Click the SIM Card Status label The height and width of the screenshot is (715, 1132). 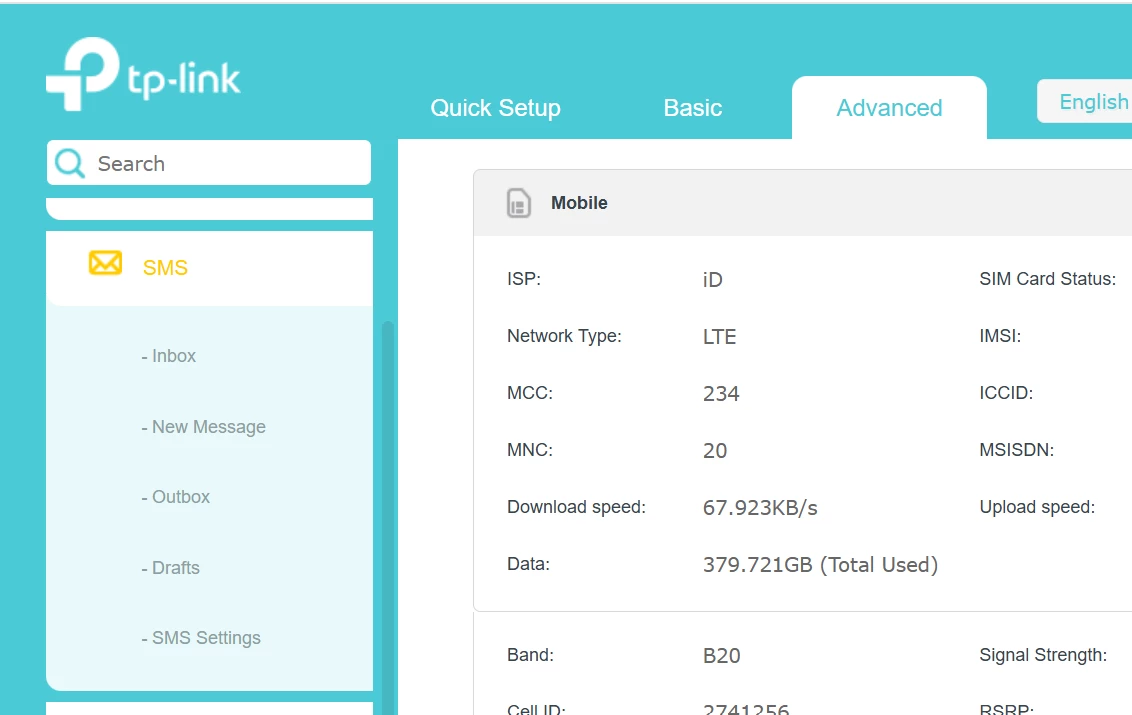[x=1047, y=279]
